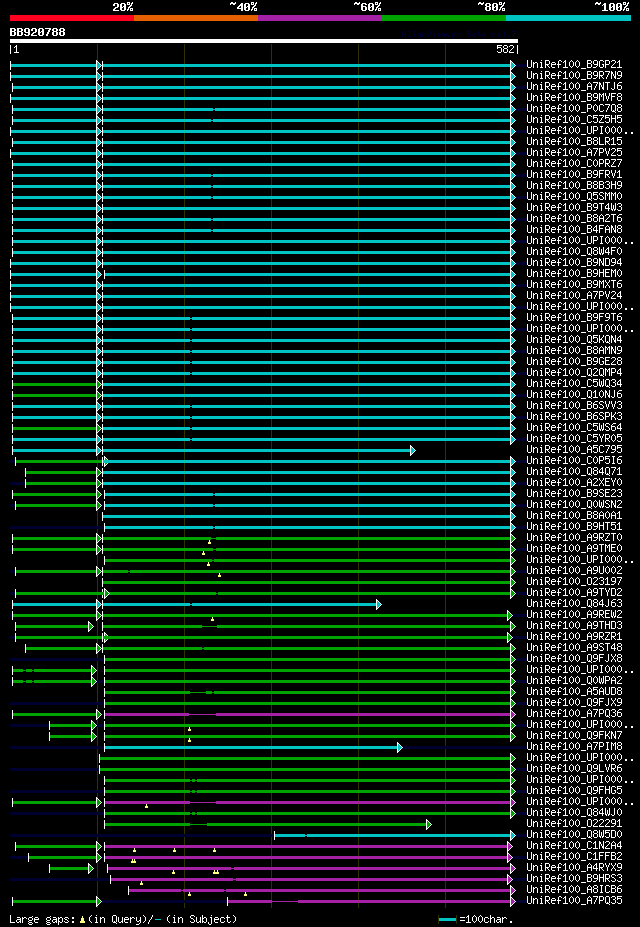This screenshot has width=640, height=927.
Task: Open the UniRef100_A4RYX9 entry
Action: tap(574, 868)
